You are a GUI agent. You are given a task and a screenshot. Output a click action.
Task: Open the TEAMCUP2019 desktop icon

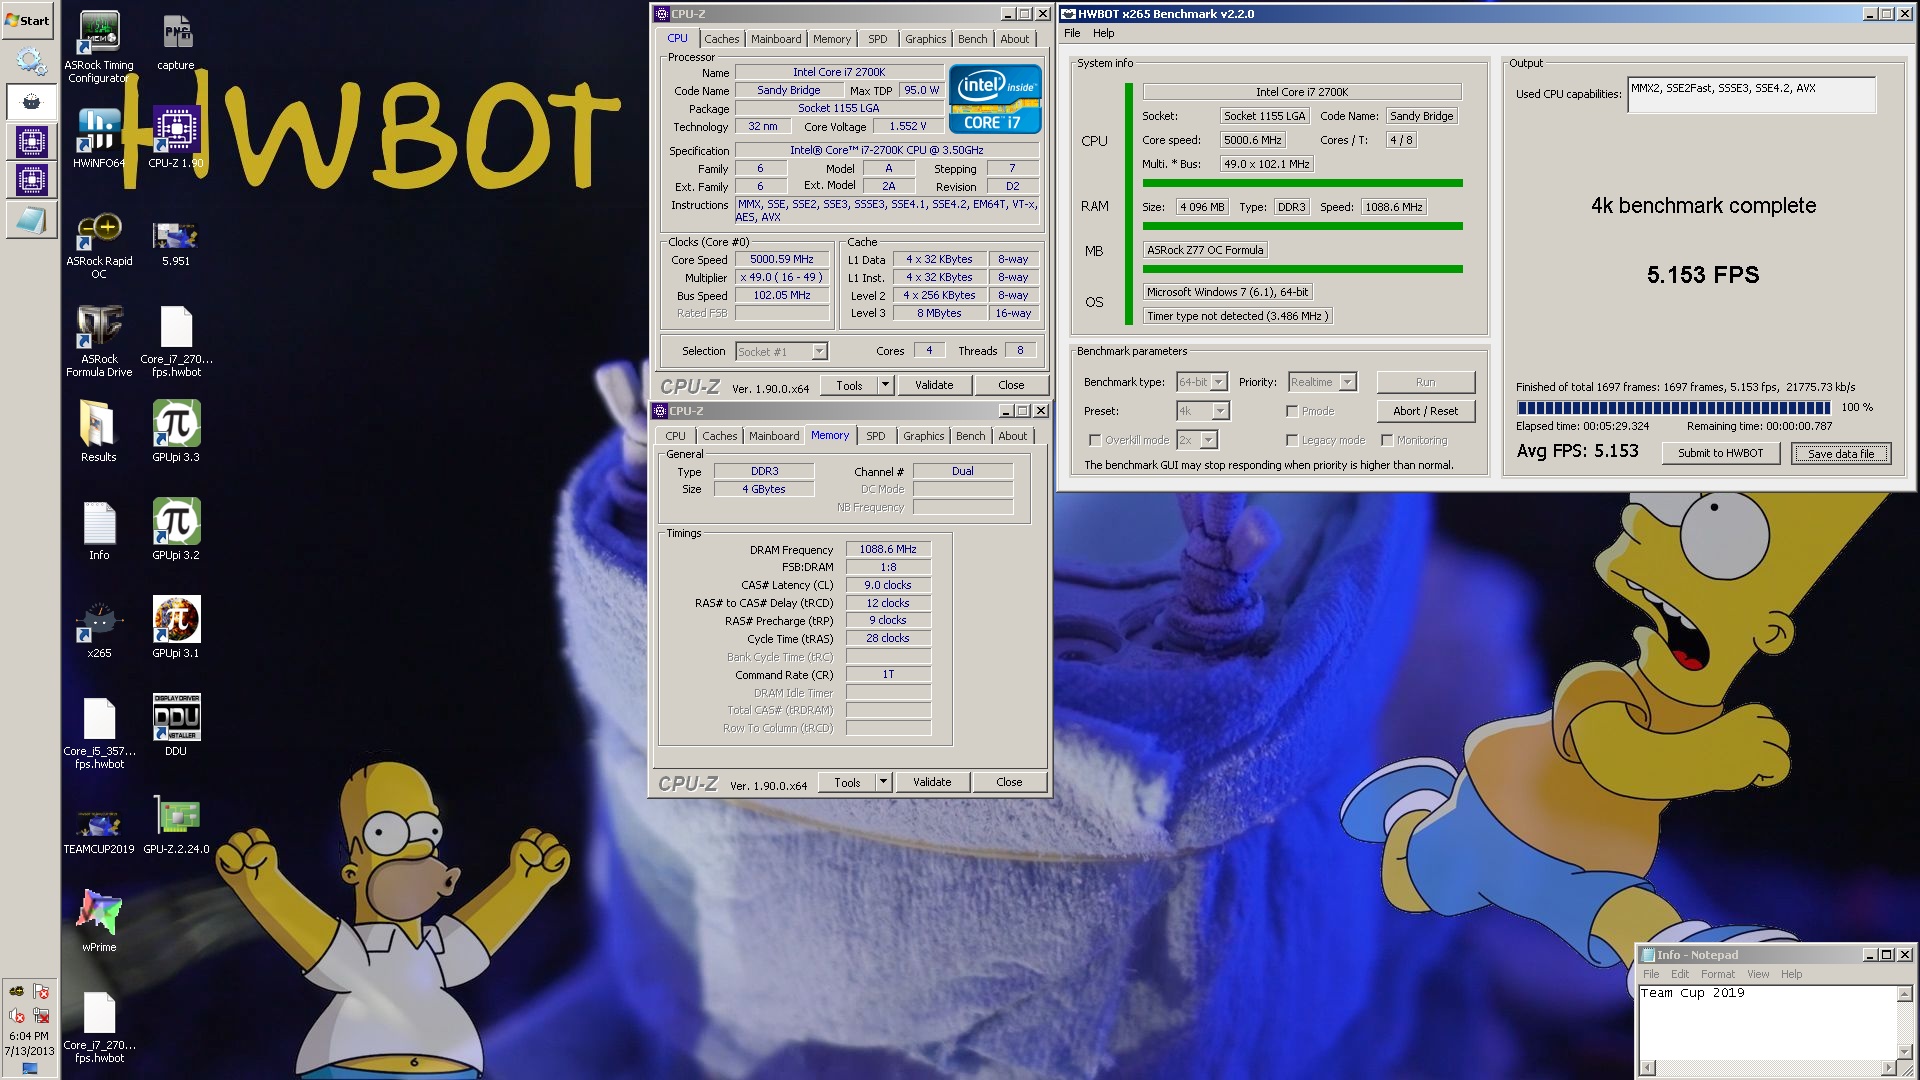tap(99, 830)
